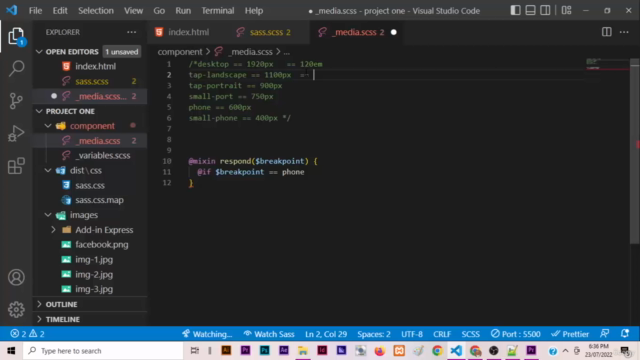
Task: Open sass.css in dist\css folder
Action: click(90, 185)
